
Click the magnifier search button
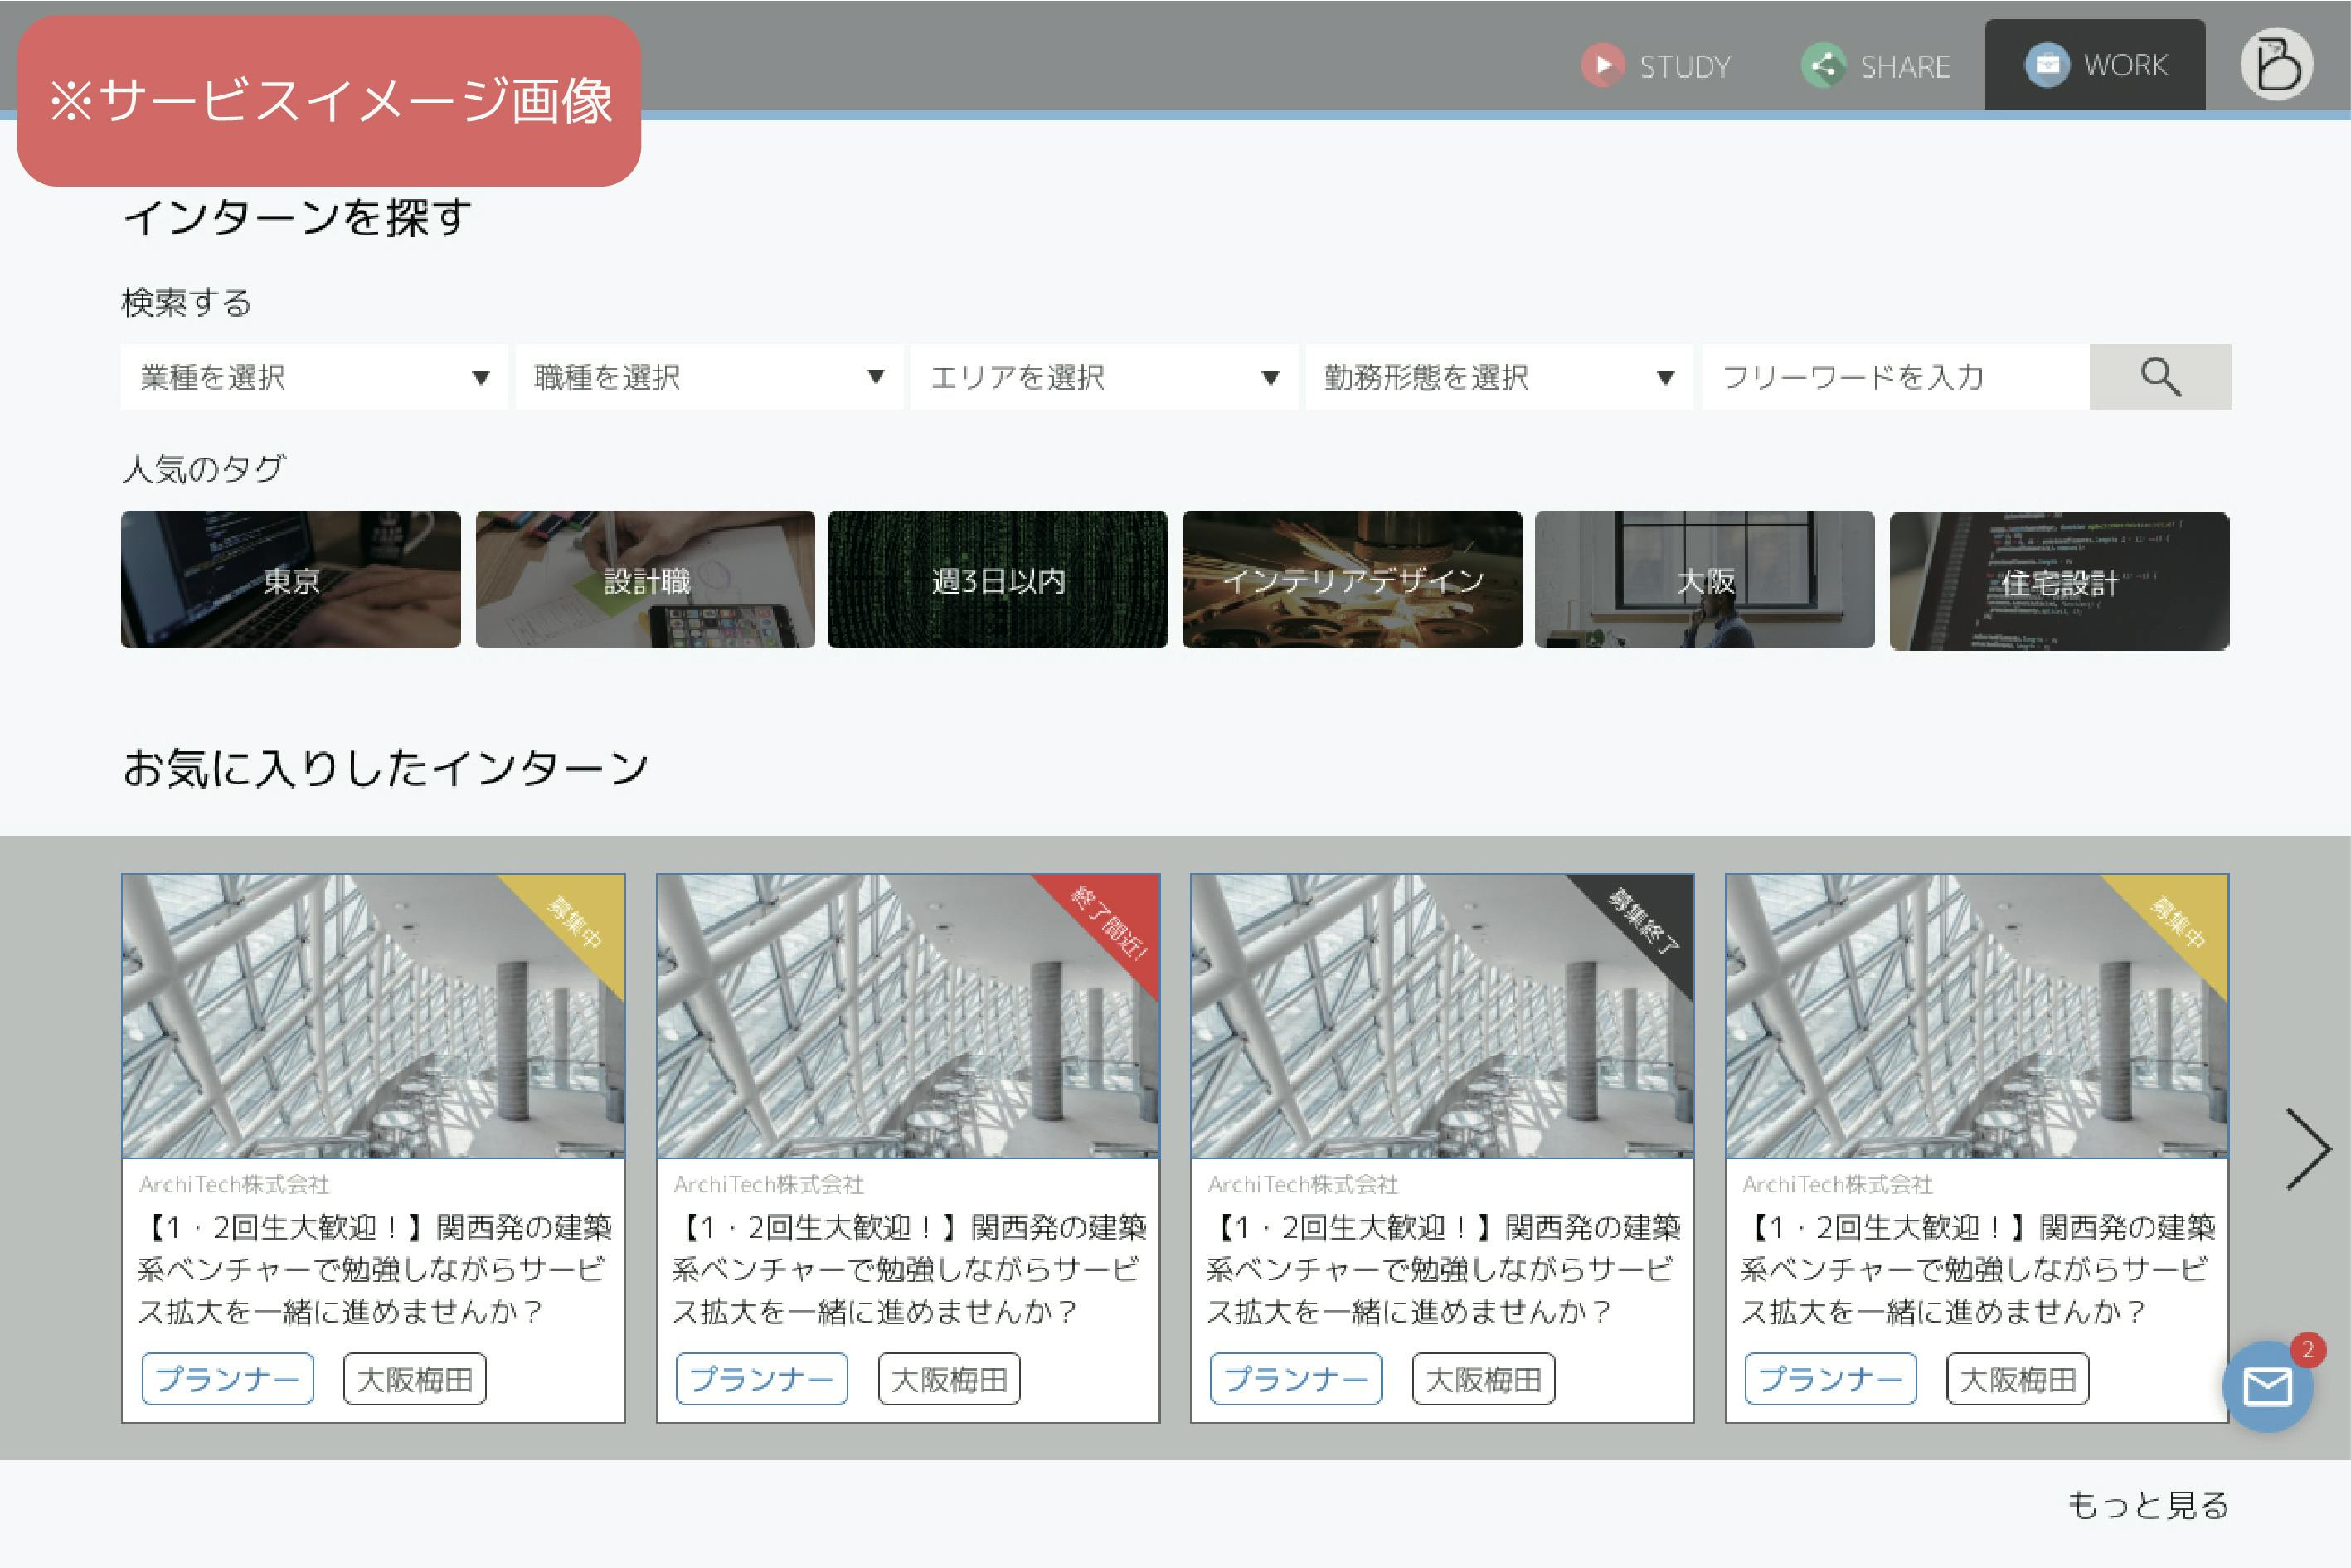(x=2159, y=377)
